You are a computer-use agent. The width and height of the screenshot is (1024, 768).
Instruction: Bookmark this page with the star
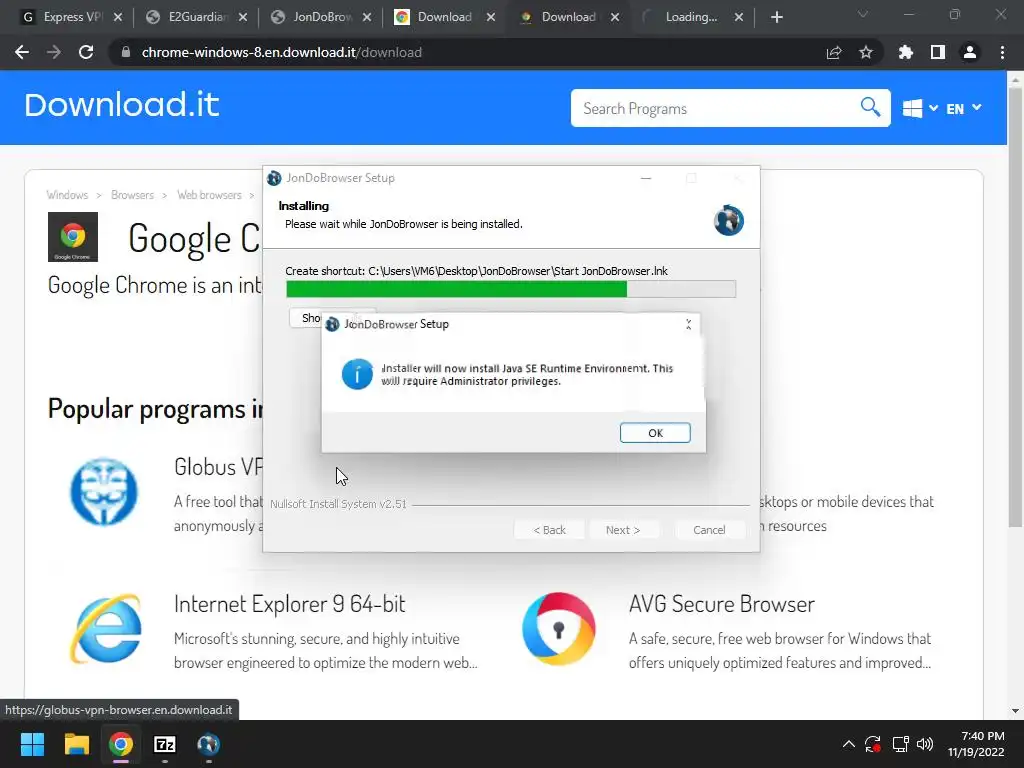pyautogui.click(x=866, y=52)
